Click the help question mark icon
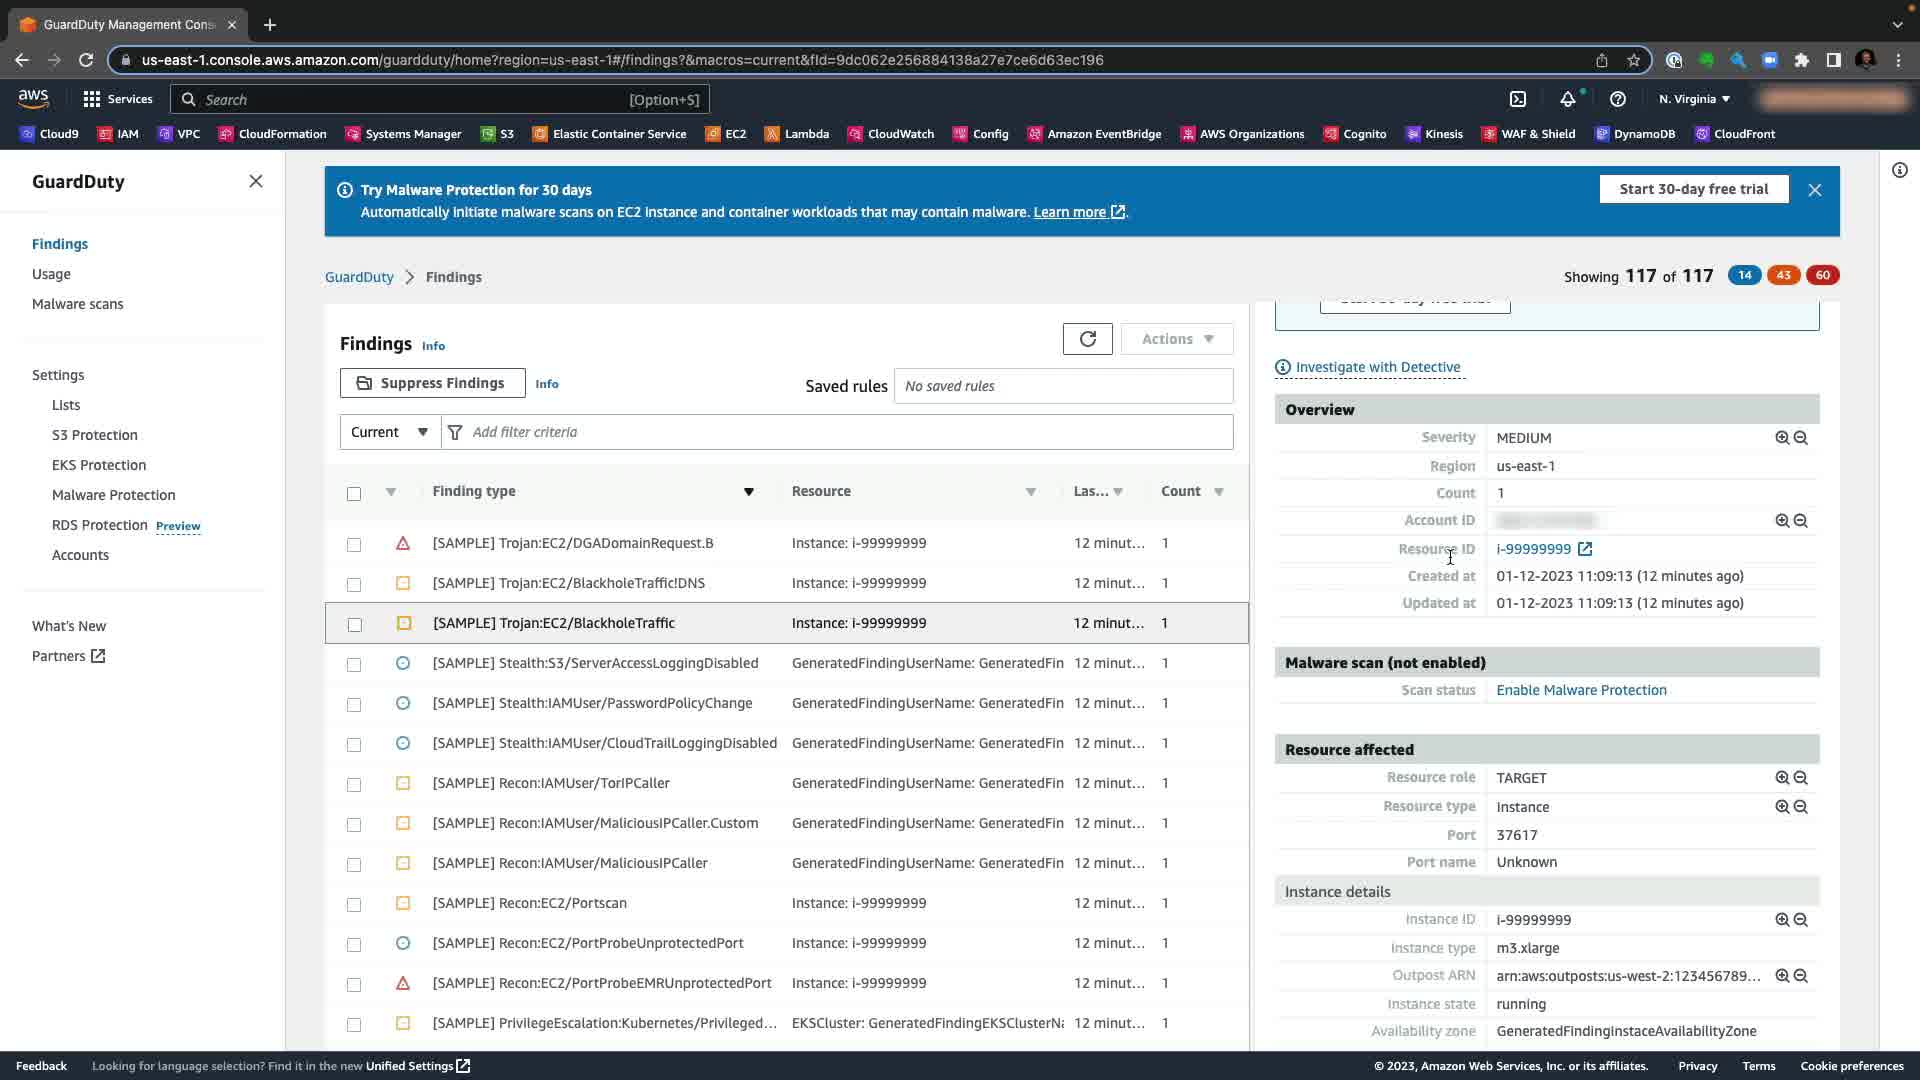This screenshot has height=1080, width=1920. (x=1617, y=99)
